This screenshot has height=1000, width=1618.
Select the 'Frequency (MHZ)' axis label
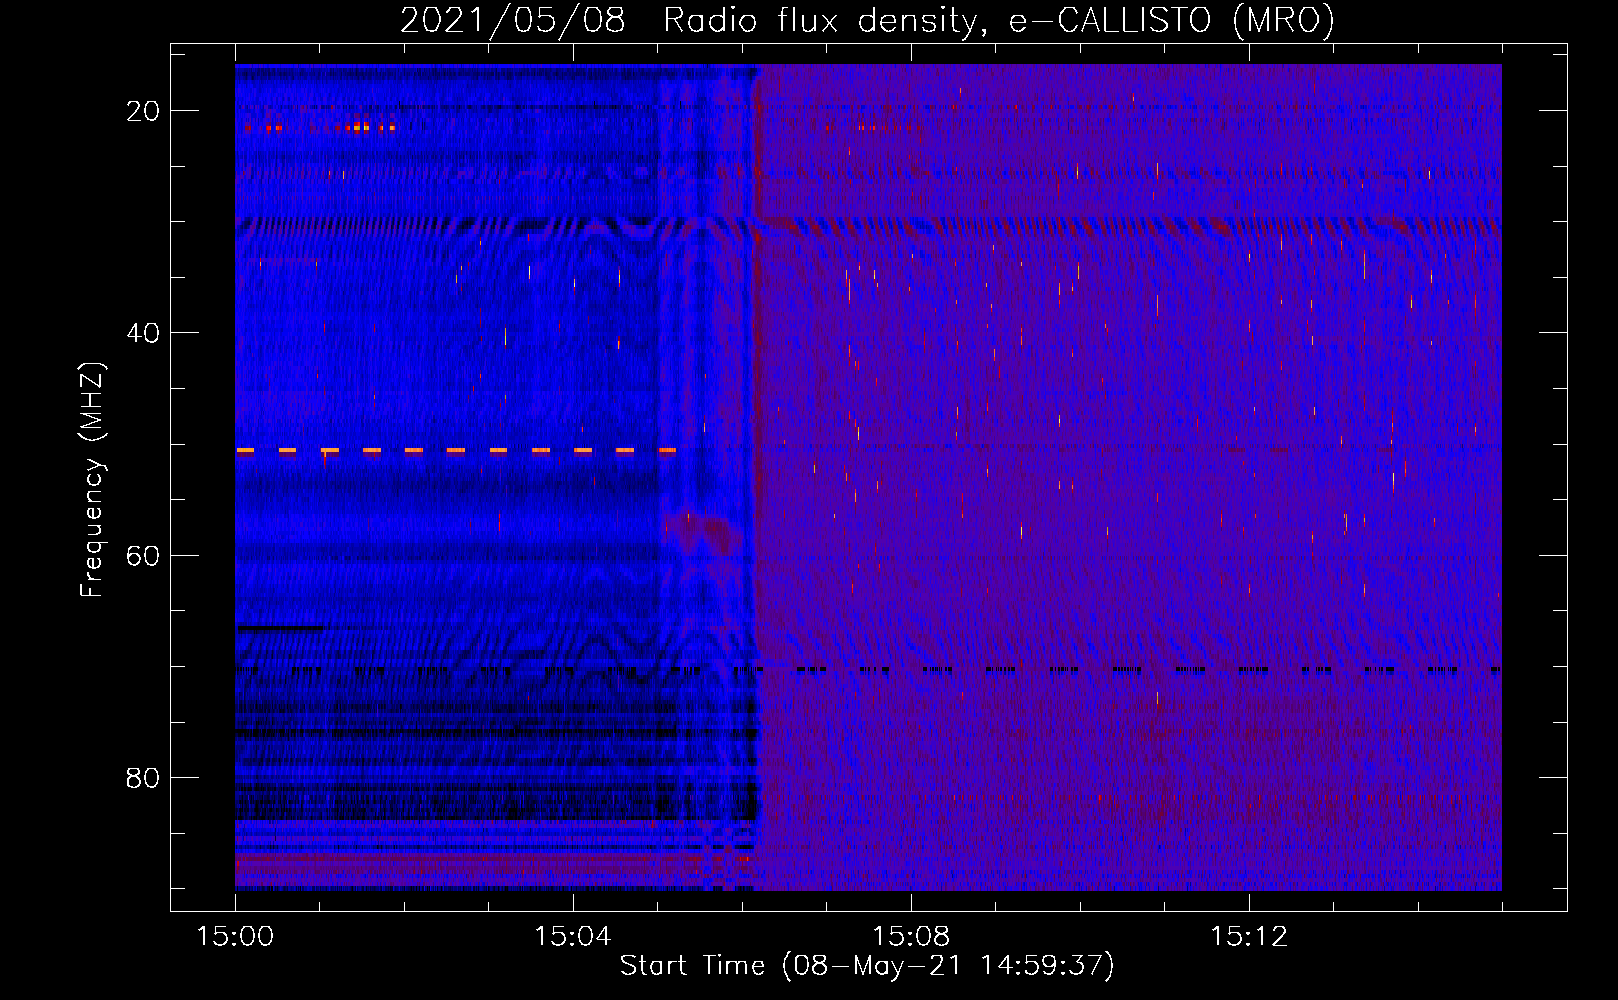92,480
